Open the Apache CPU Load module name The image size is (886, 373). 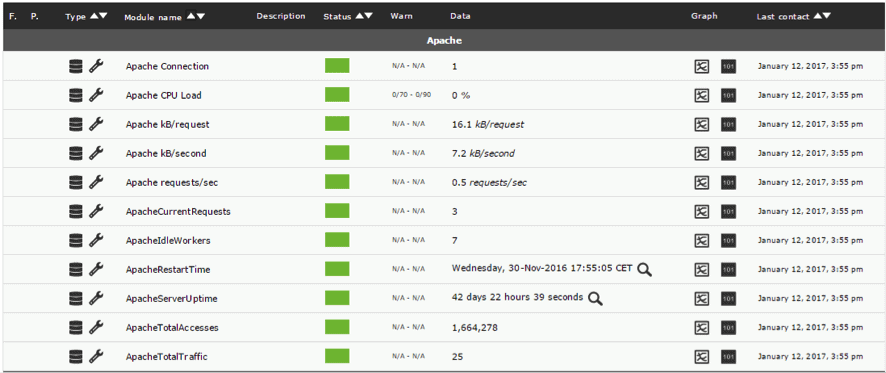pyautogui.click(x=163, y=96)
